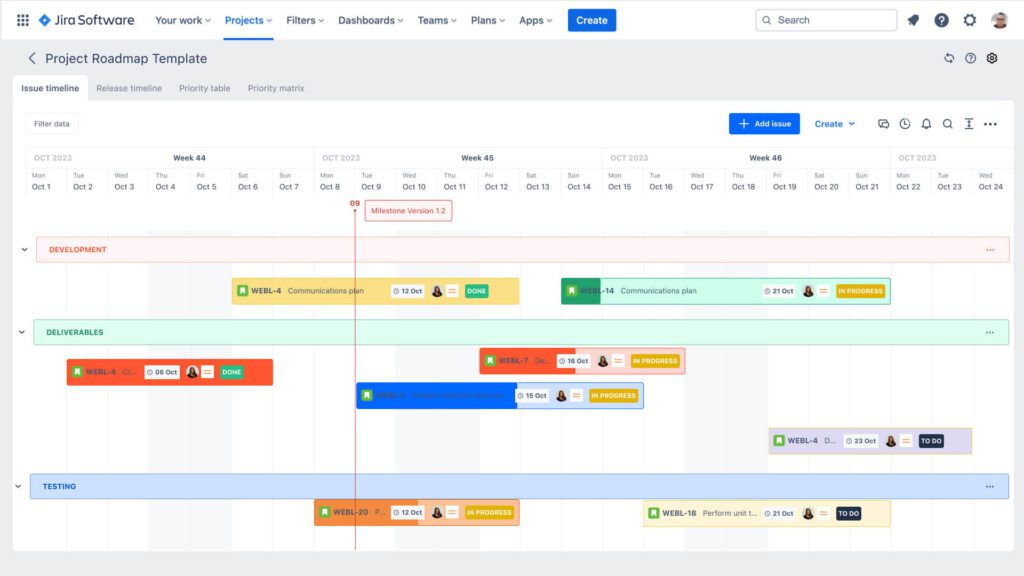Go back using the arrow beside Project Roadmap Template

pyautogui.click(x=32, y=58)
